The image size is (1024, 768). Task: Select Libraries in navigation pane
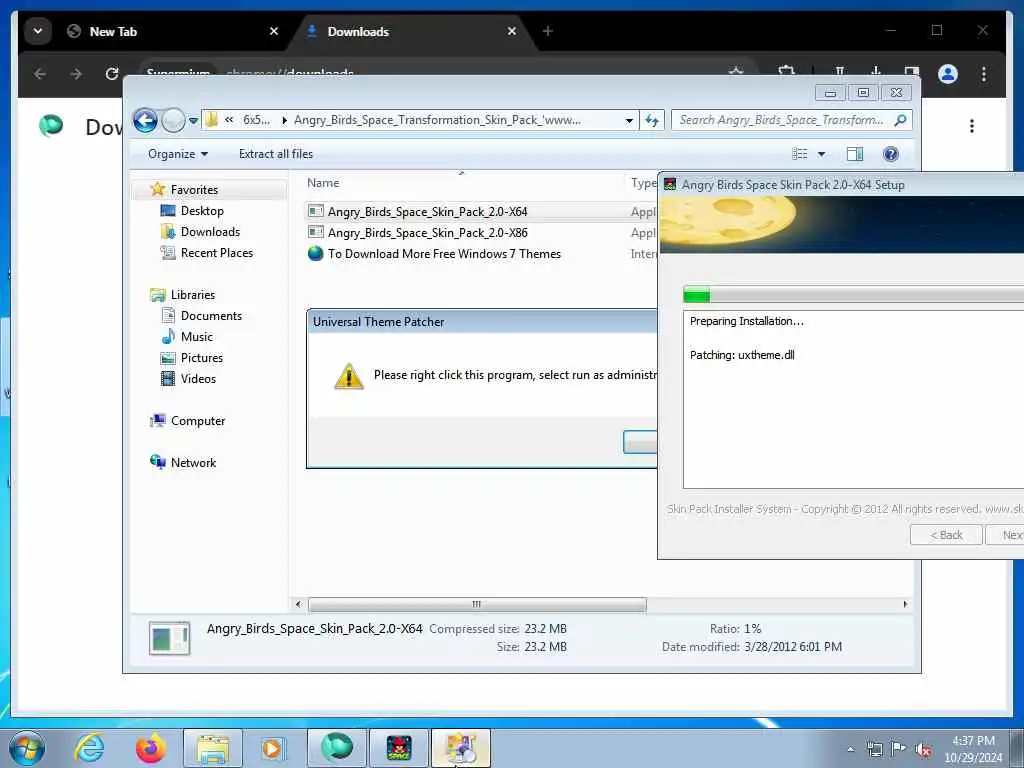point(193,295)
